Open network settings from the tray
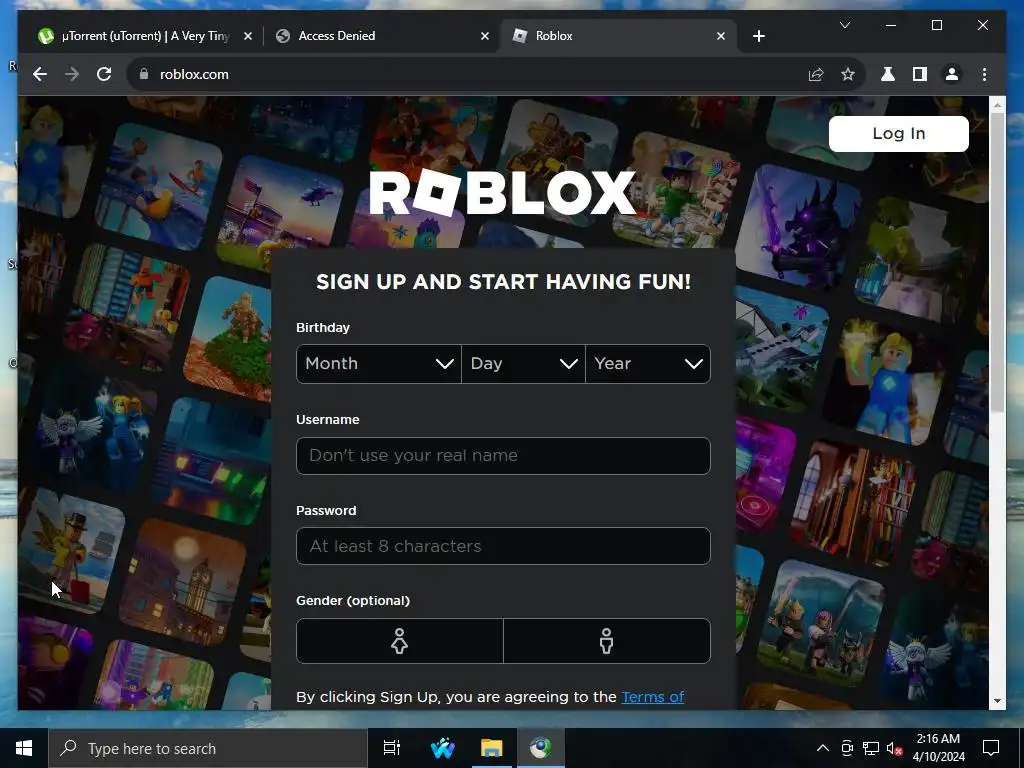 (x=871, y=748)
